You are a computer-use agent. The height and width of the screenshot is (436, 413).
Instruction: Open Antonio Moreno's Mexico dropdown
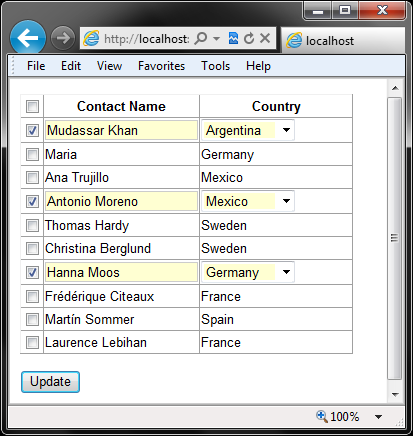pyautogui.click(x=248, y=201)
